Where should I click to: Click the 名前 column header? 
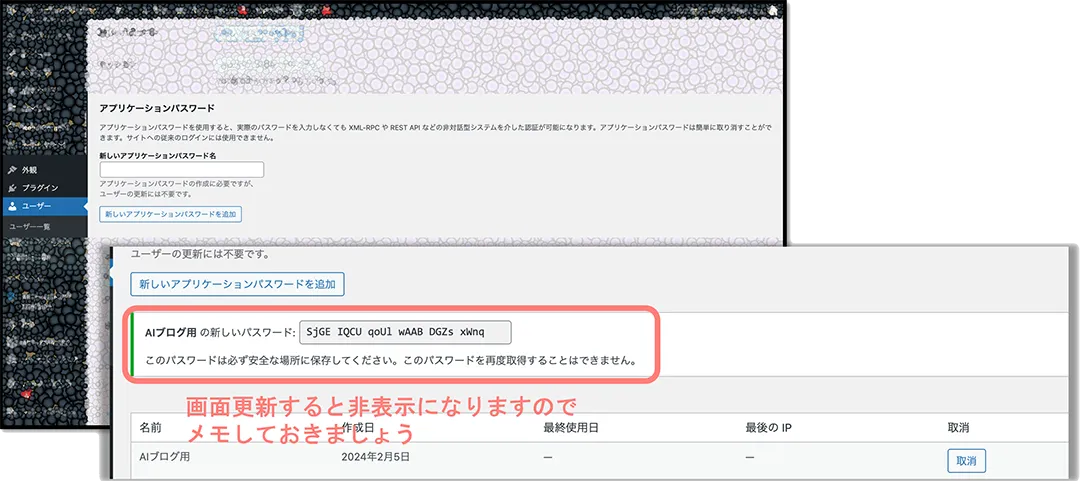click(x=150, y=428)
